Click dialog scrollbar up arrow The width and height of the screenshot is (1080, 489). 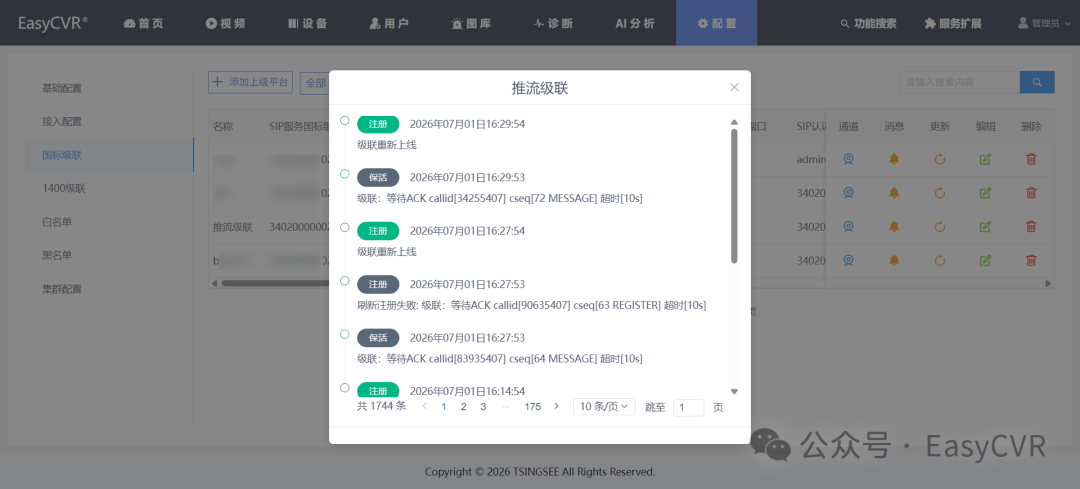click(x=734, y=123)
